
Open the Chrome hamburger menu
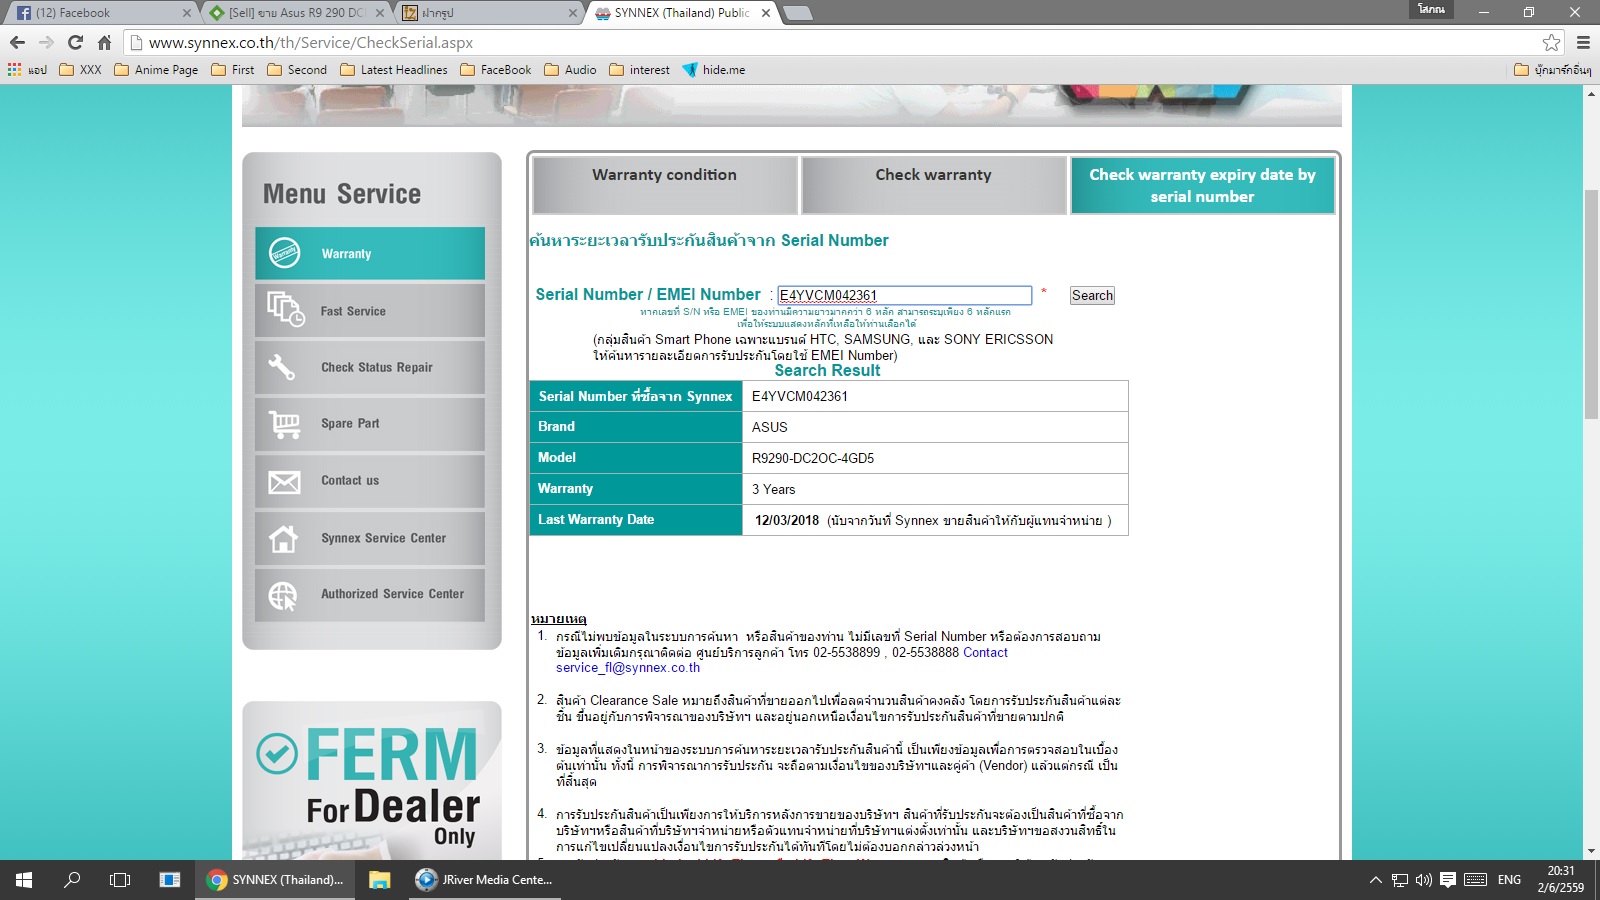pyautogui.click(x=1583, y=42)
